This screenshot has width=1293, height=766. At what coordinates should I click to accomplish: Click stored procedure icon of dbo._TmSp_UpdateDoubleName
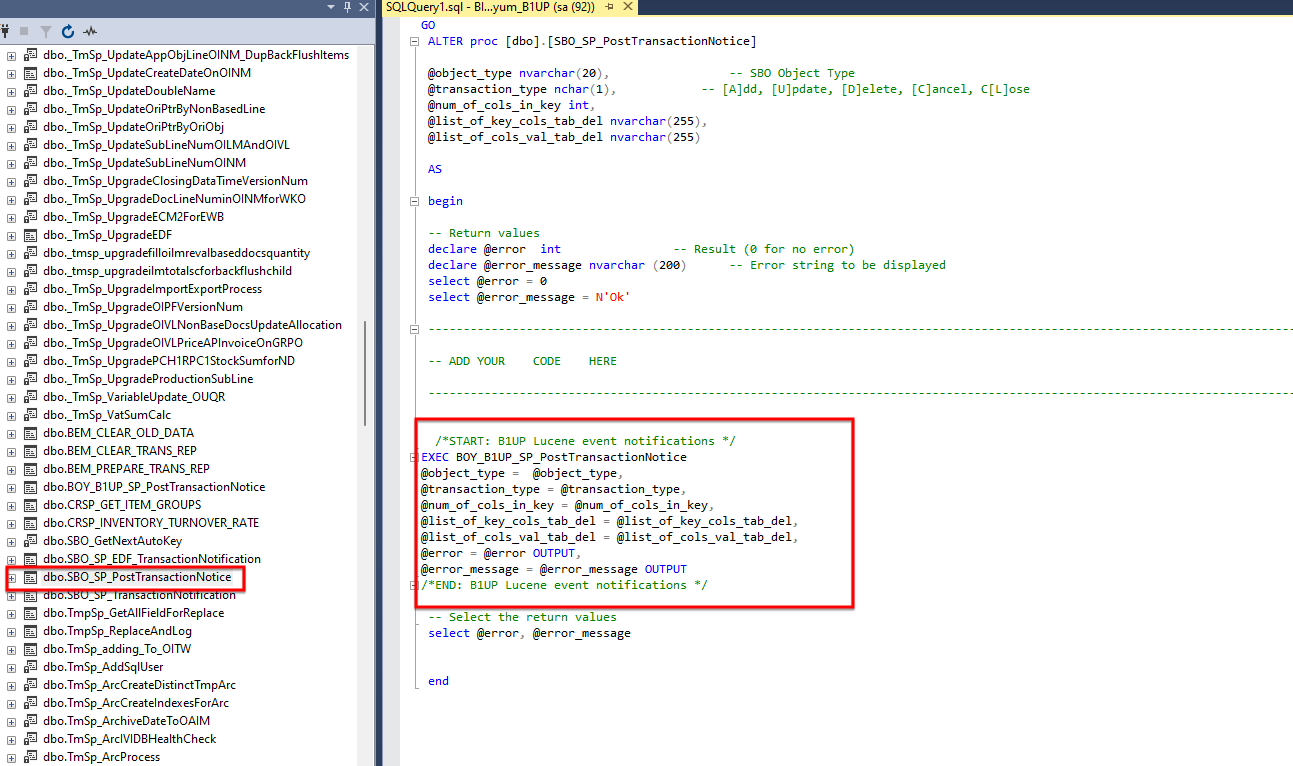tap(31, 91)
